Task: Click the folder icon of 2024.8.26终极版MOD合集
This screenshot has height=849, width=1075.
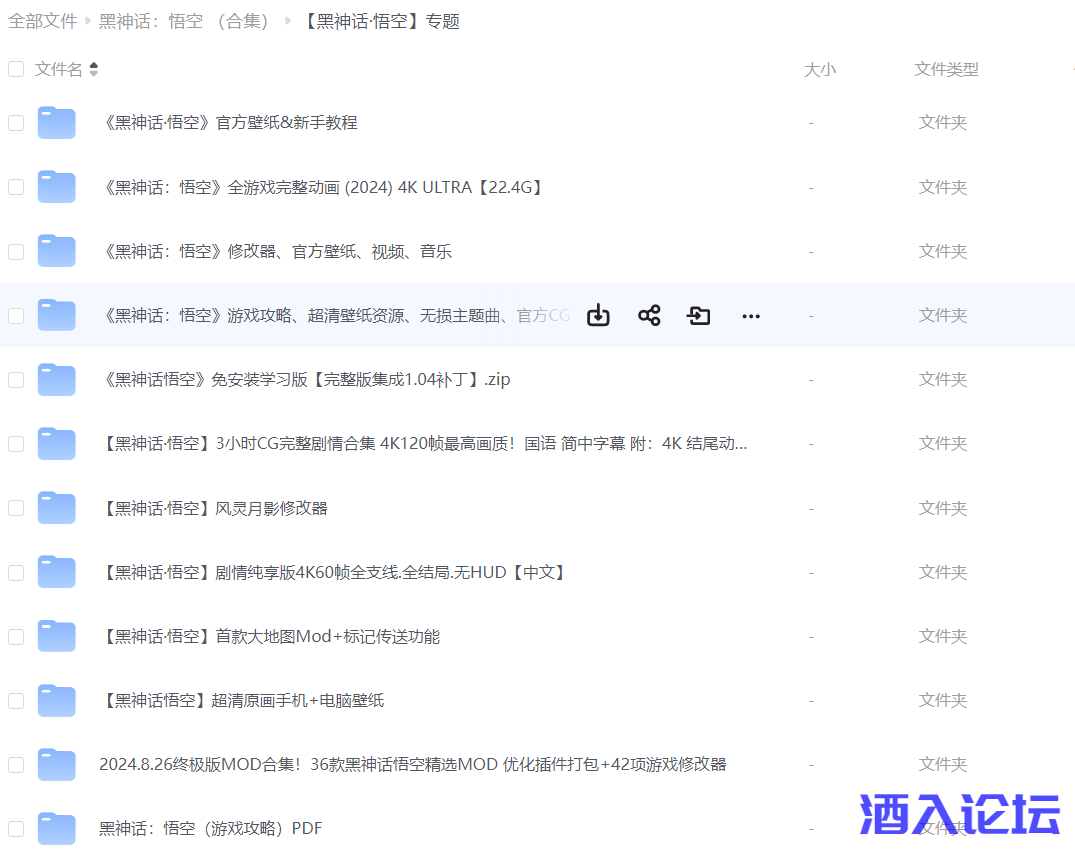Action: coord(57,764)
